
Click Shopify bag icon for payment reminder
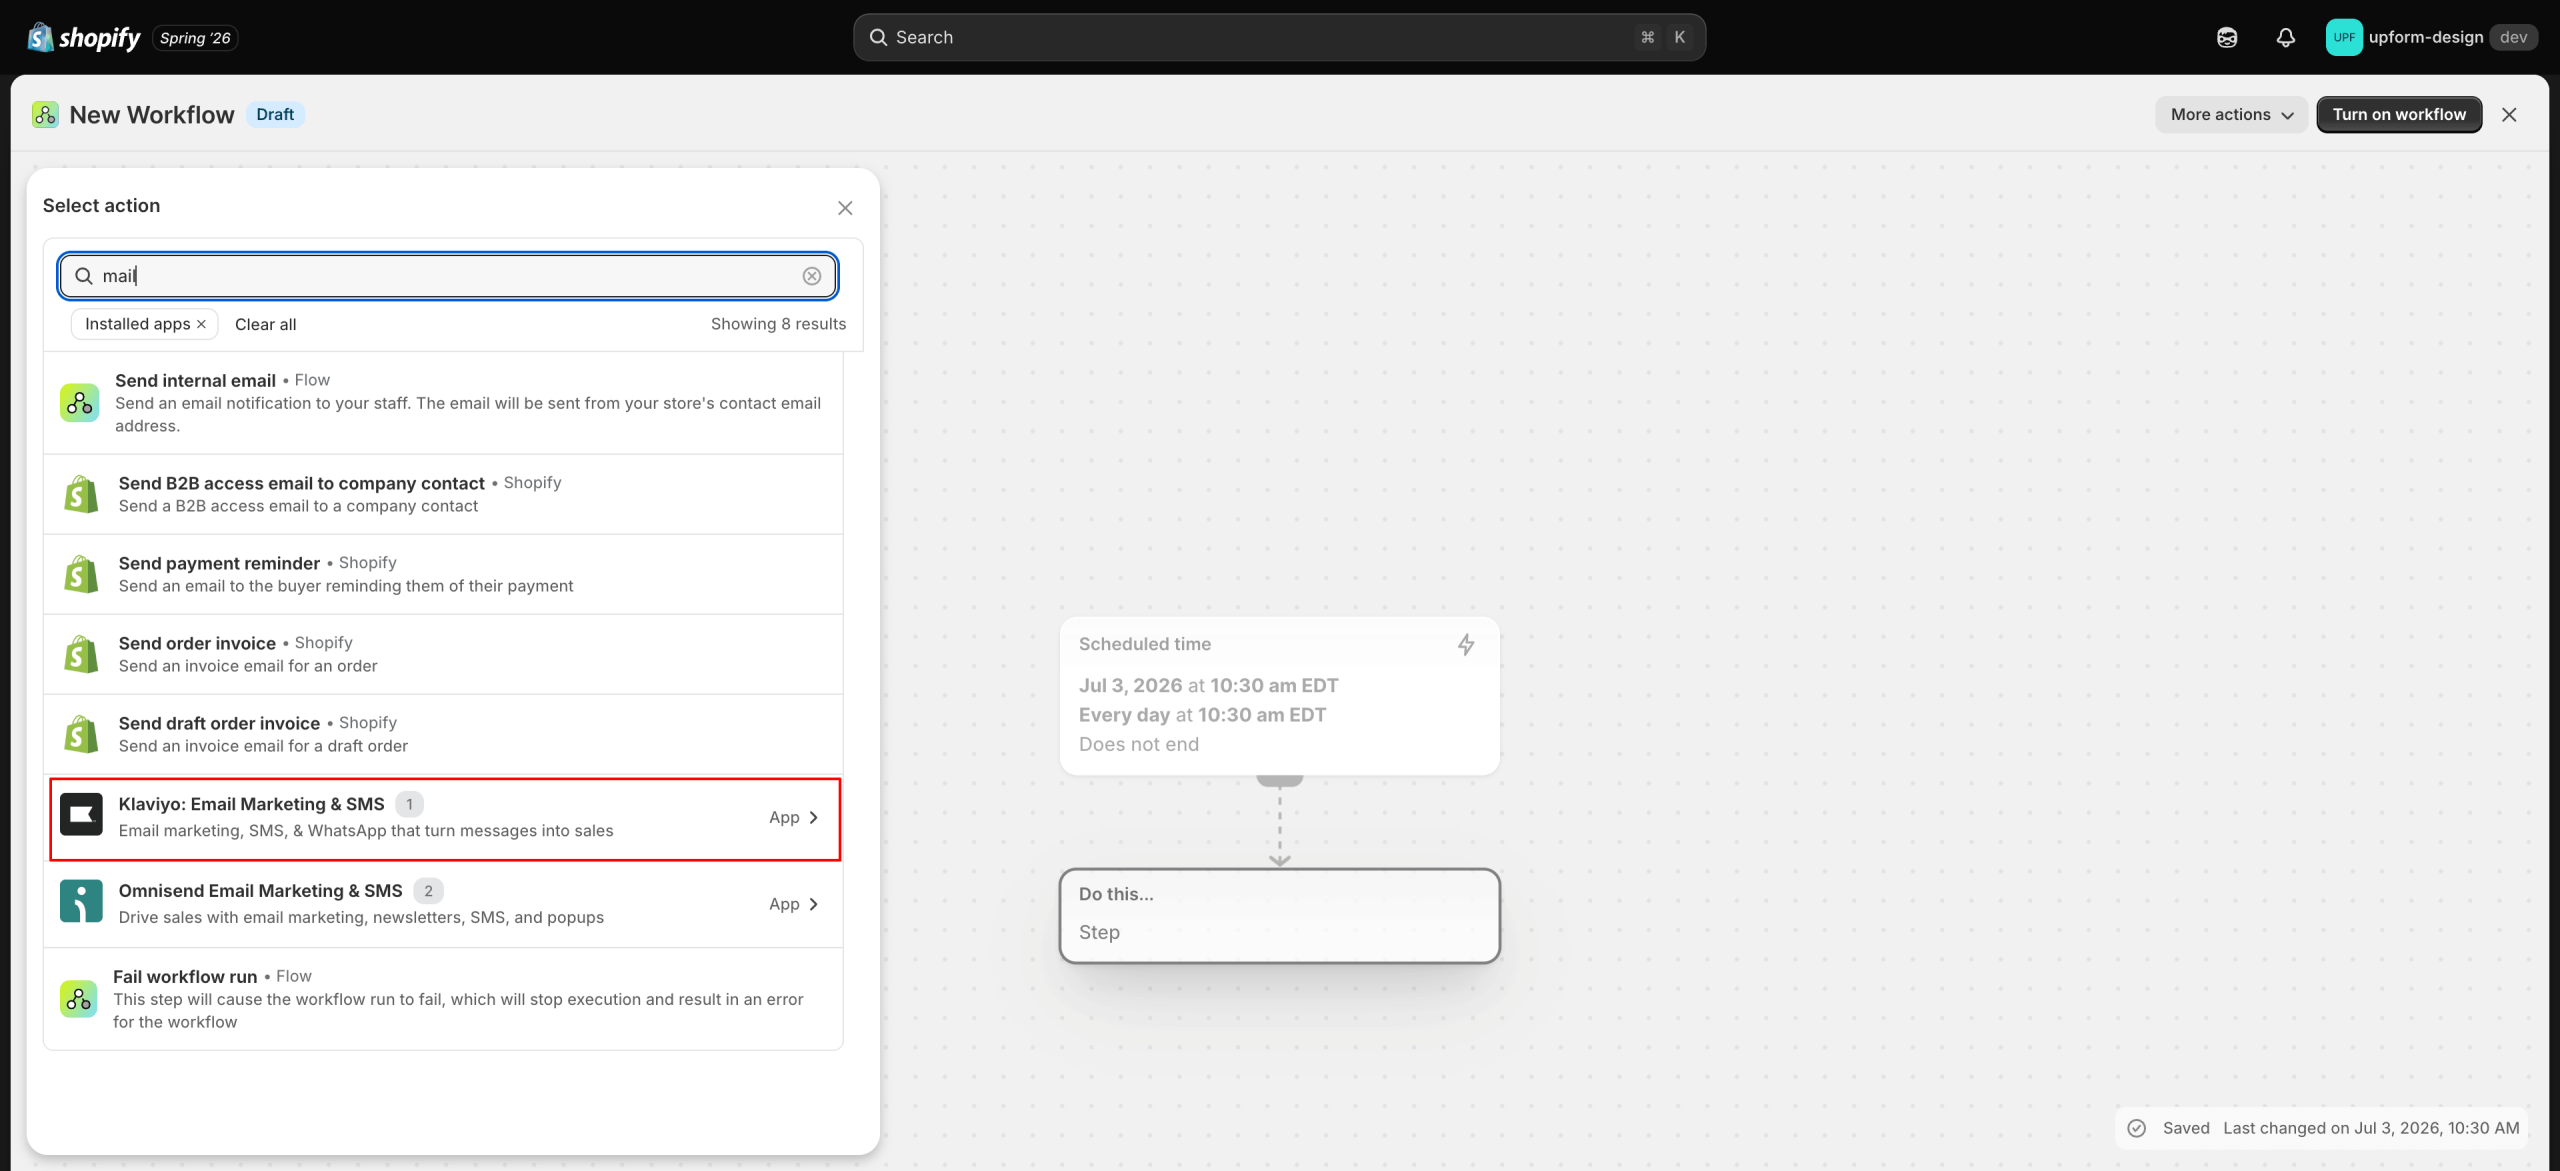(x=81, y=574)
